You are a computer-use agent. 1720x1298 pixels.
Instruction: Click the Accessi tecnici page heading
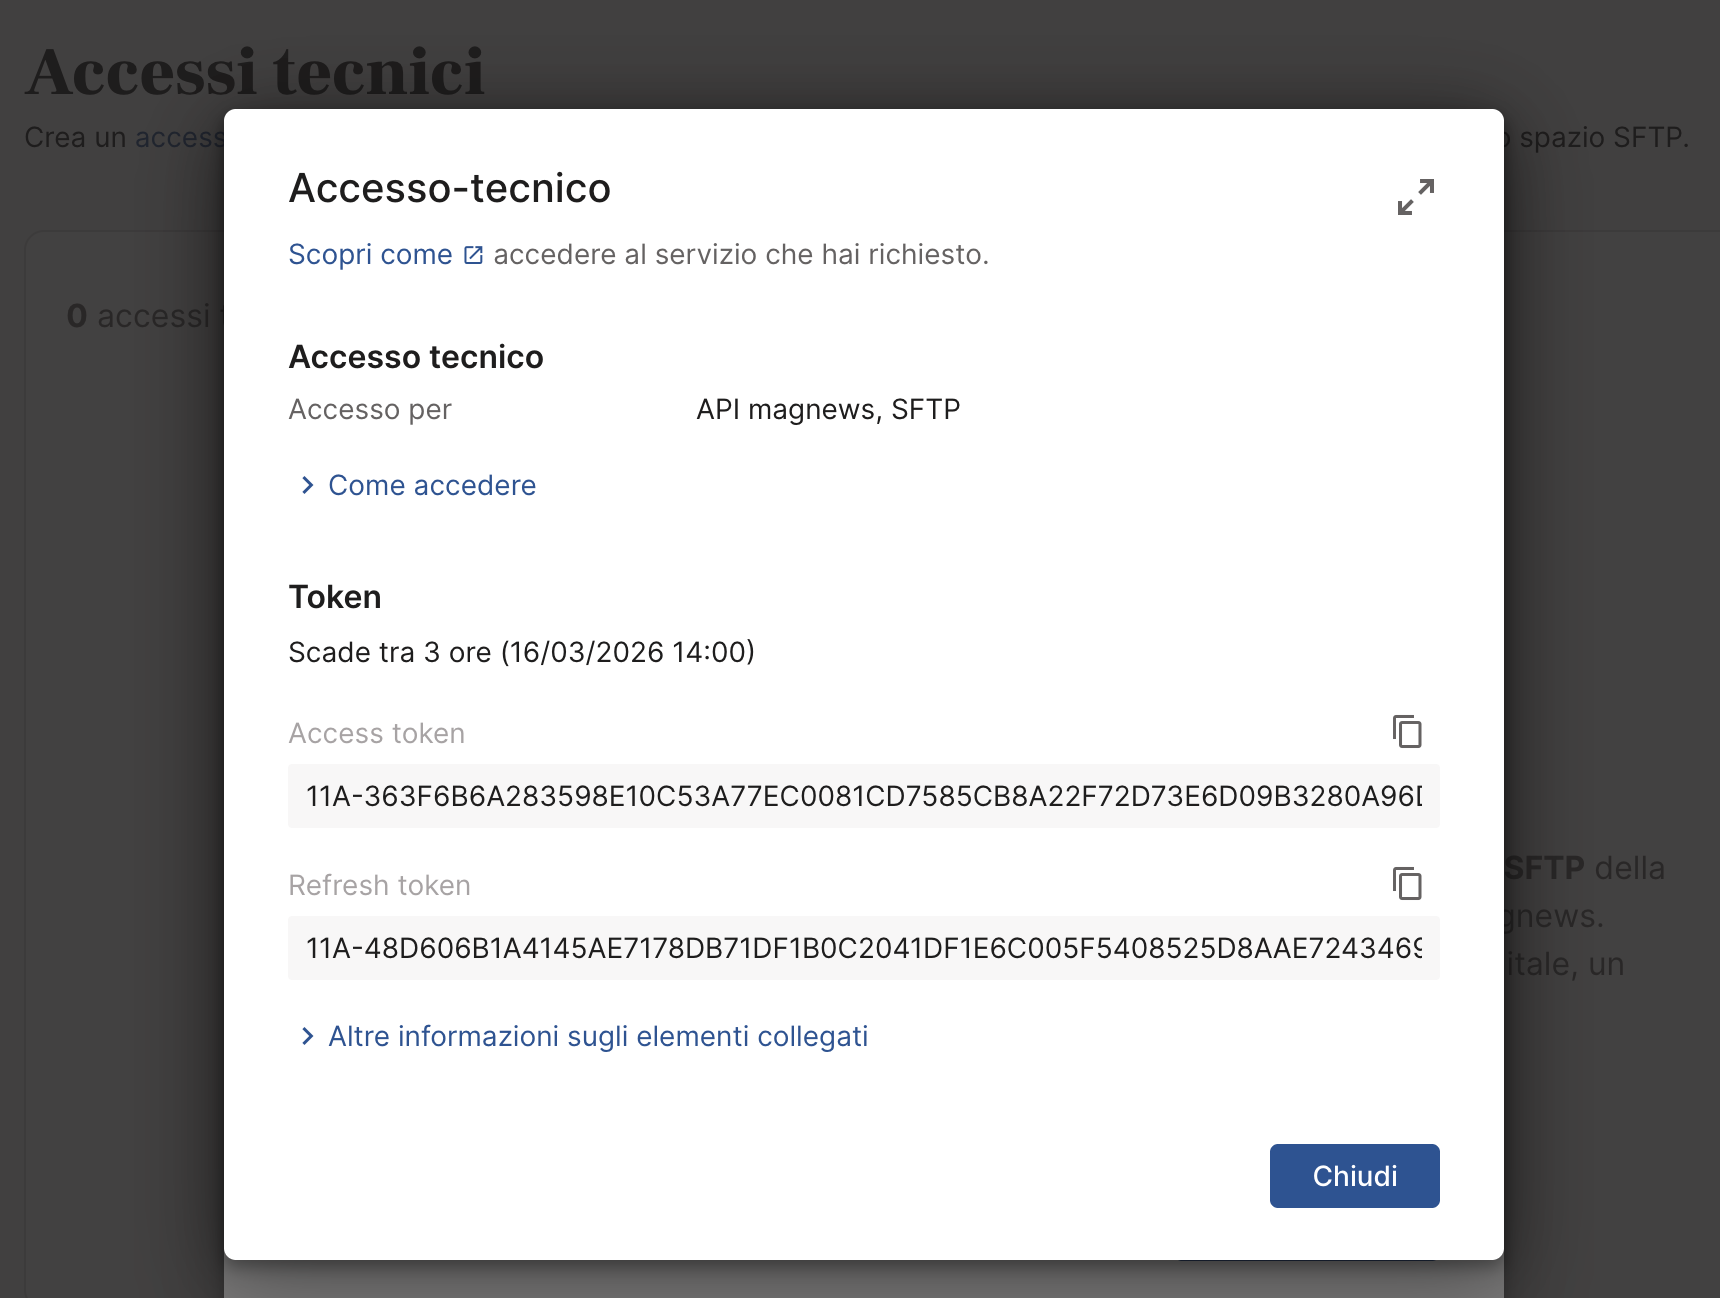click(255, 72)
